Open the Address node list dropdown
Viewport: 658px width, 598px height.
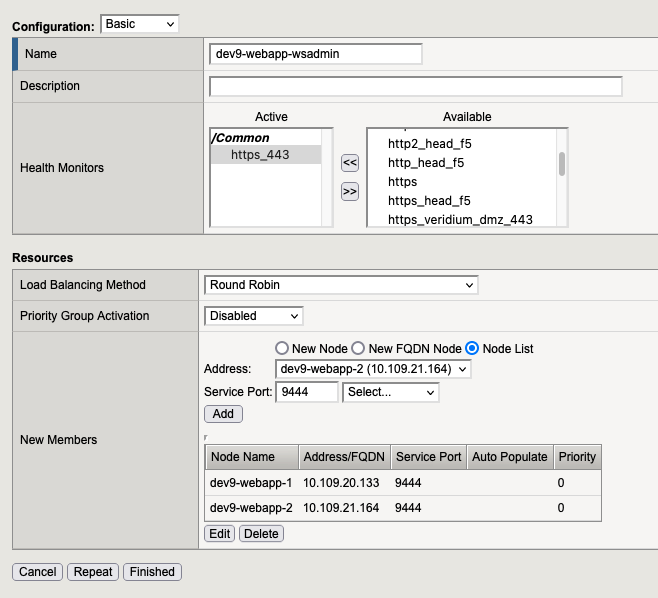tap(373, 370)
